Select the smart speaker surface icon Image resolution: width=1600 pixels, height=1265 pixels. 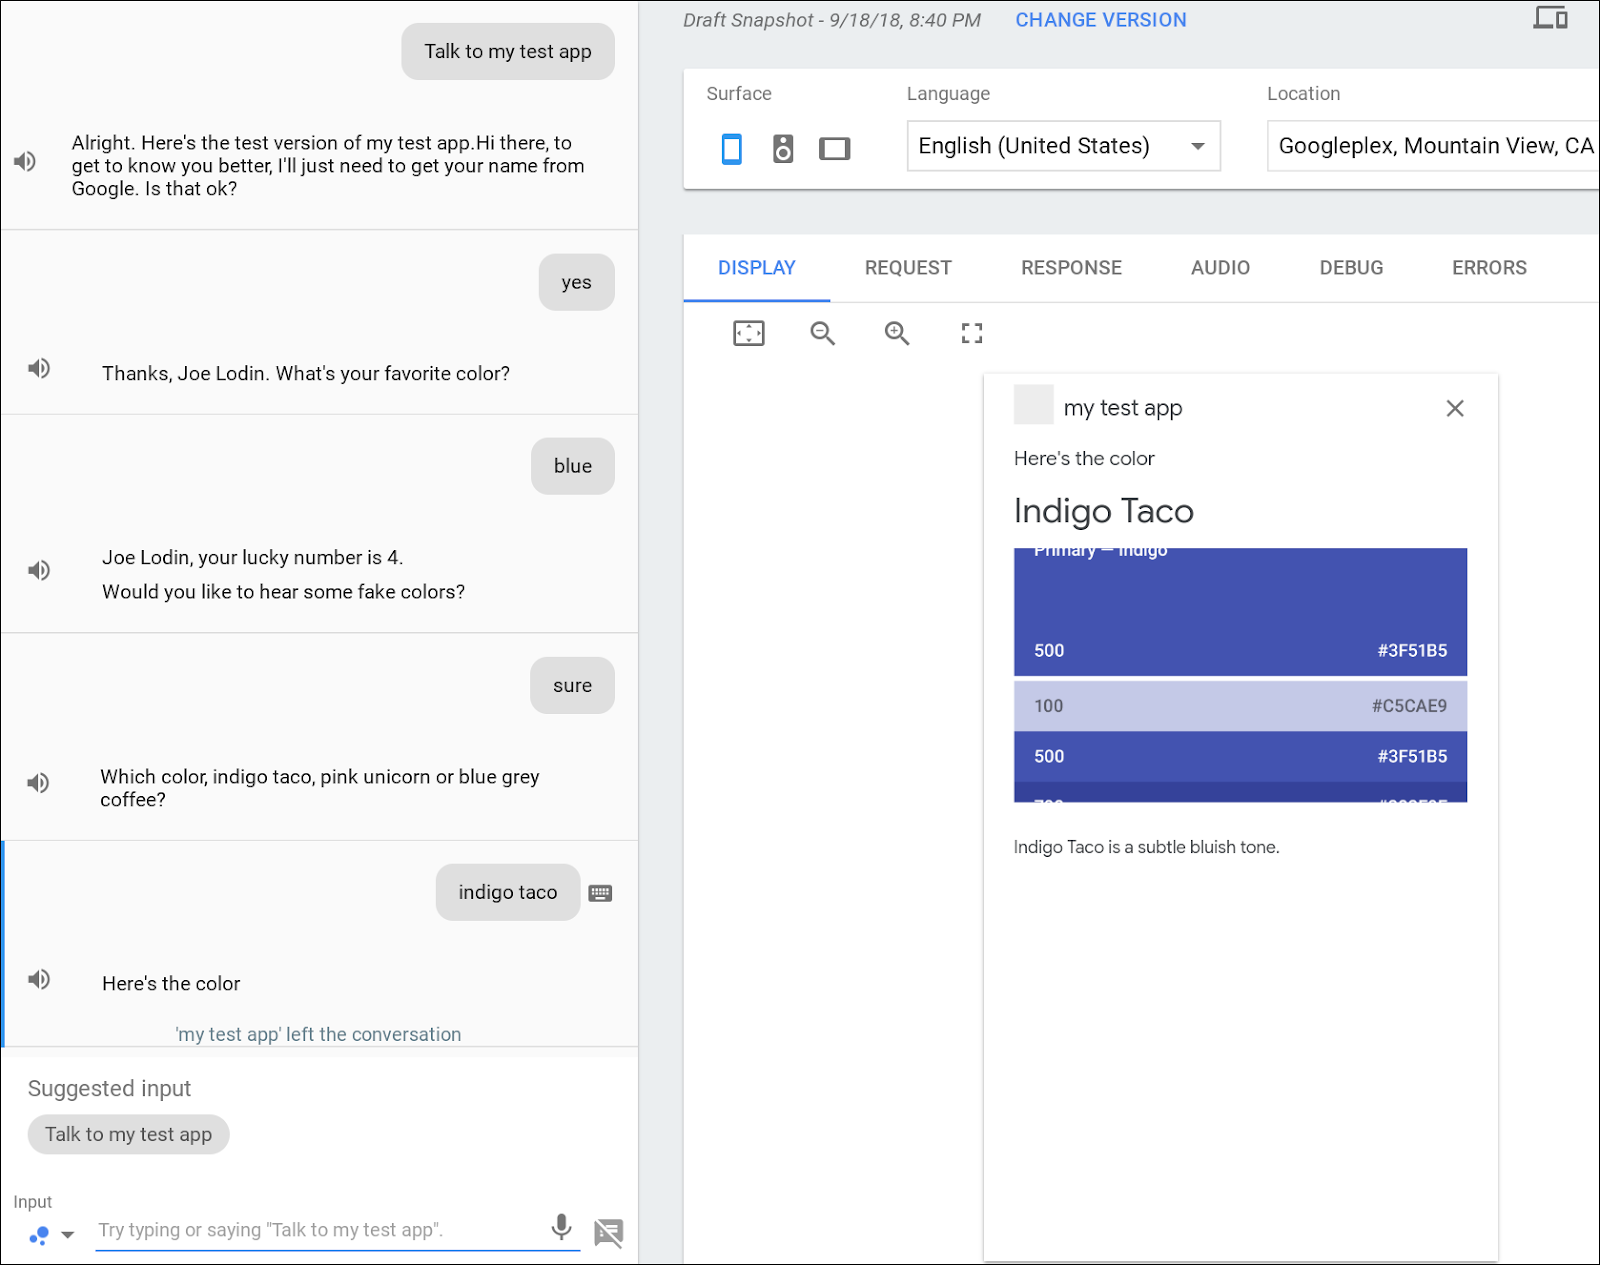tap(783, 149)
